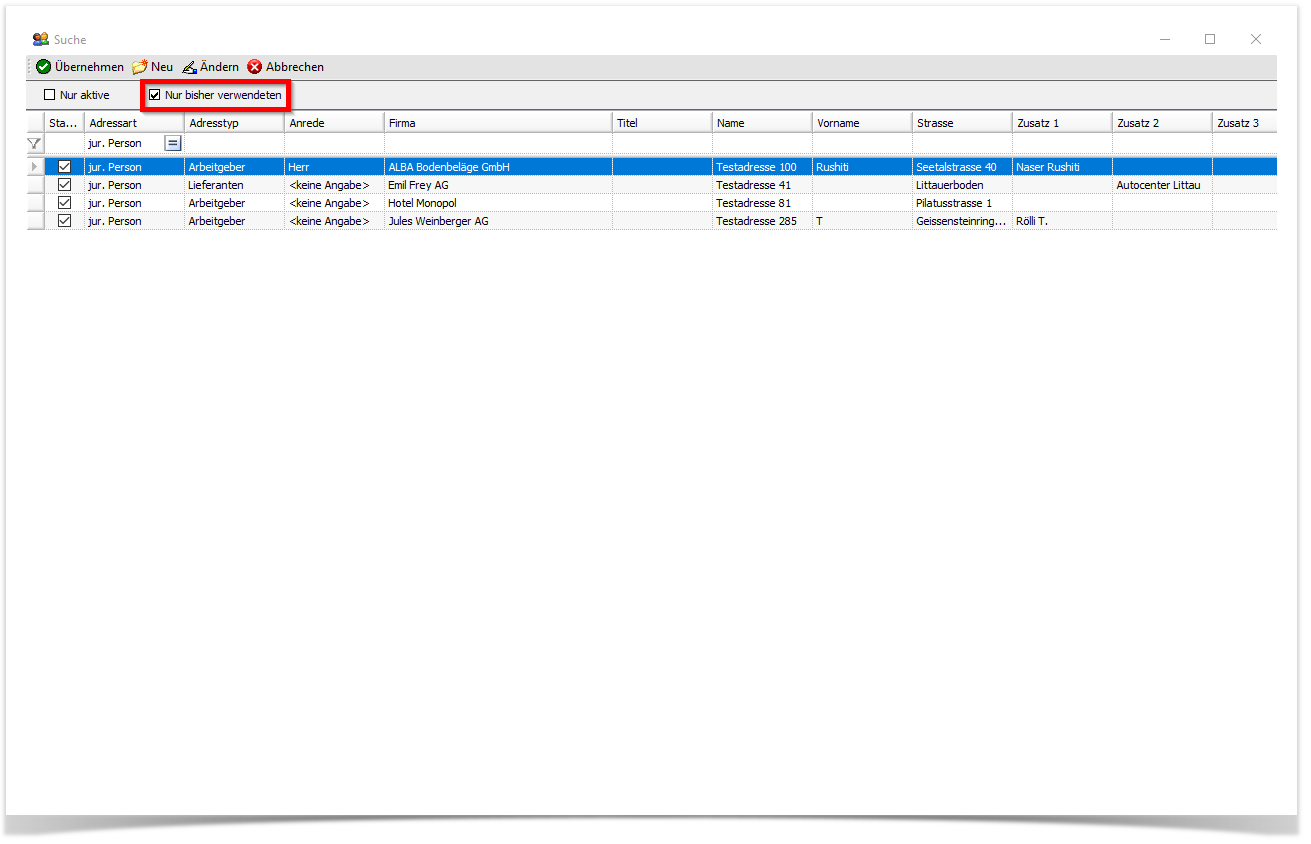The height and width of the screenshot is (844, 1311).
Task: Enable the Nur aktive checkbox
Action: (50, 95)
